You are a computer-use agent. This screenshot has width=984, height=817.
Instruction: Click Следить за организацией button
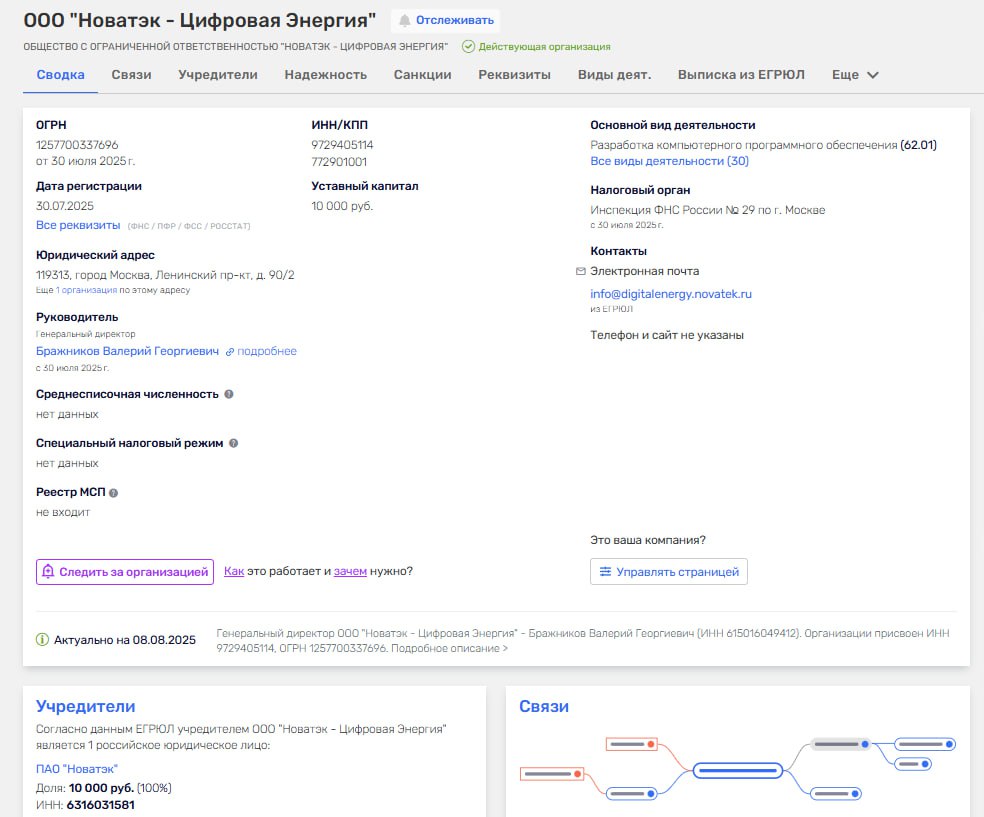point(125,572)
